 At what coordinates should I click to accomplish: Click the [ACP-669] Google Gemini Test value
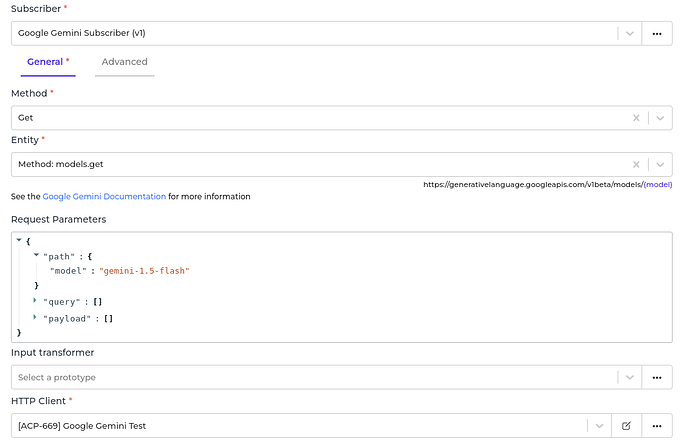point(82,426)
